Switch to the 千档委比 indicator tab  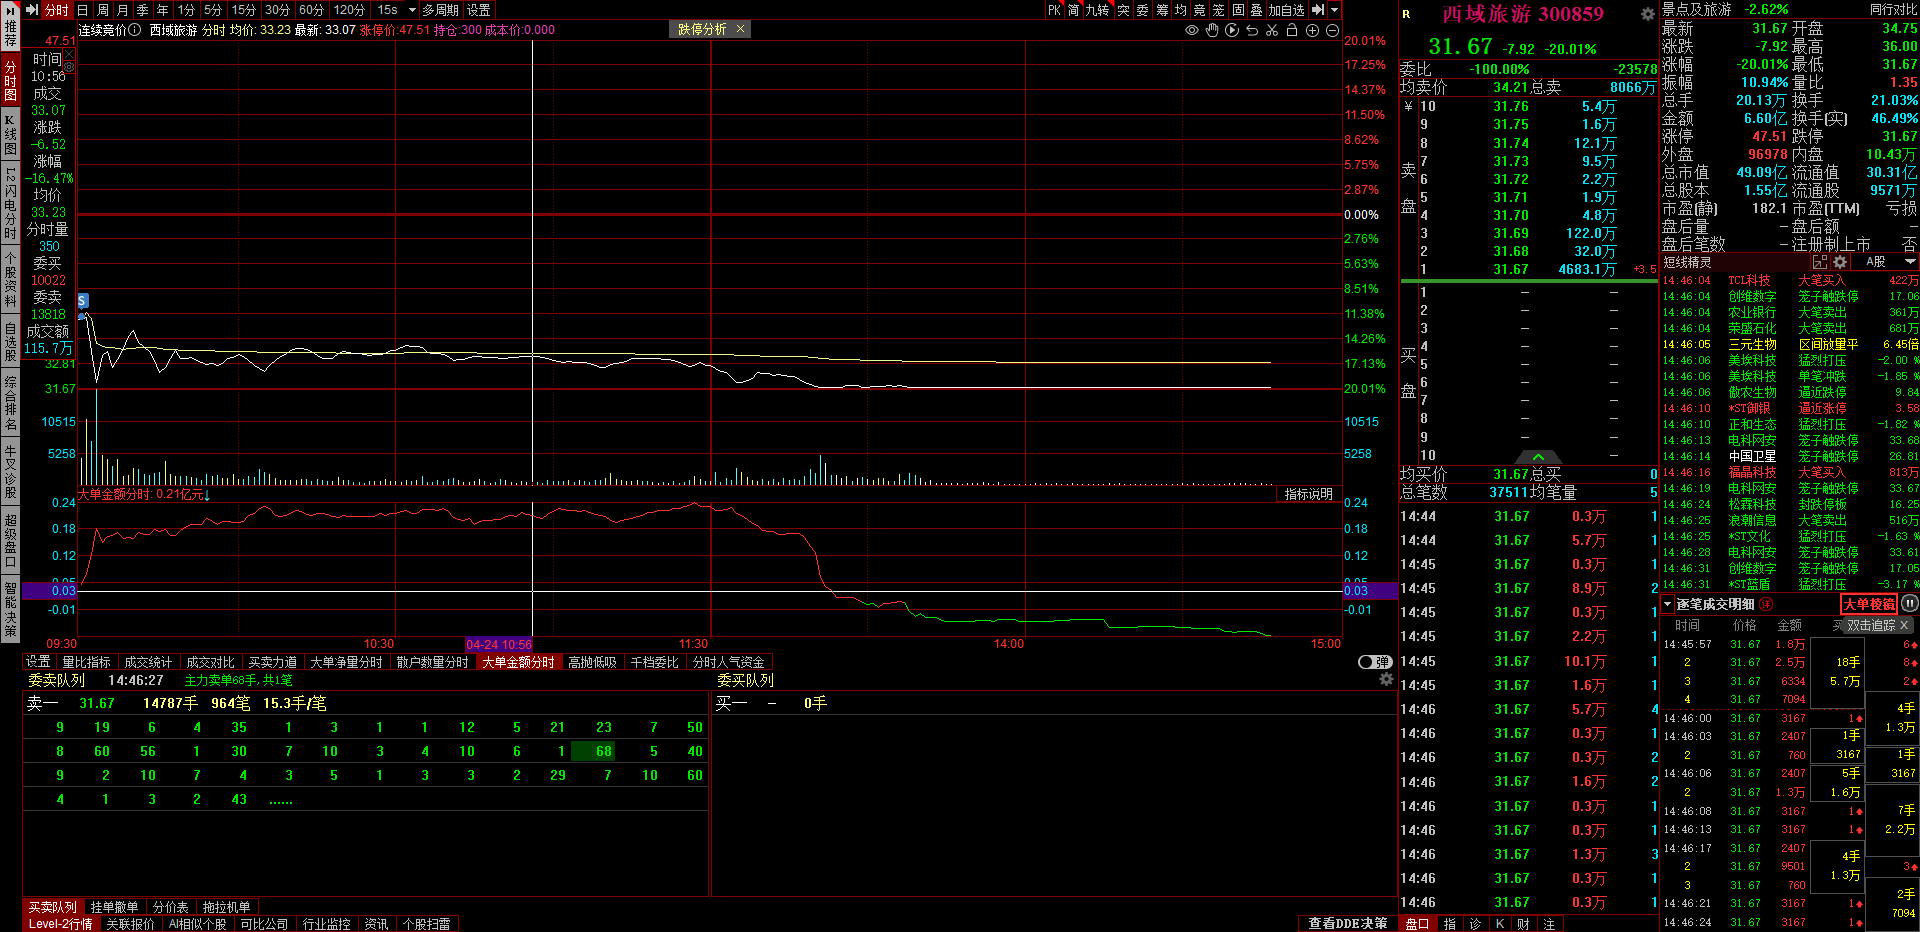[x=653, y=662]
